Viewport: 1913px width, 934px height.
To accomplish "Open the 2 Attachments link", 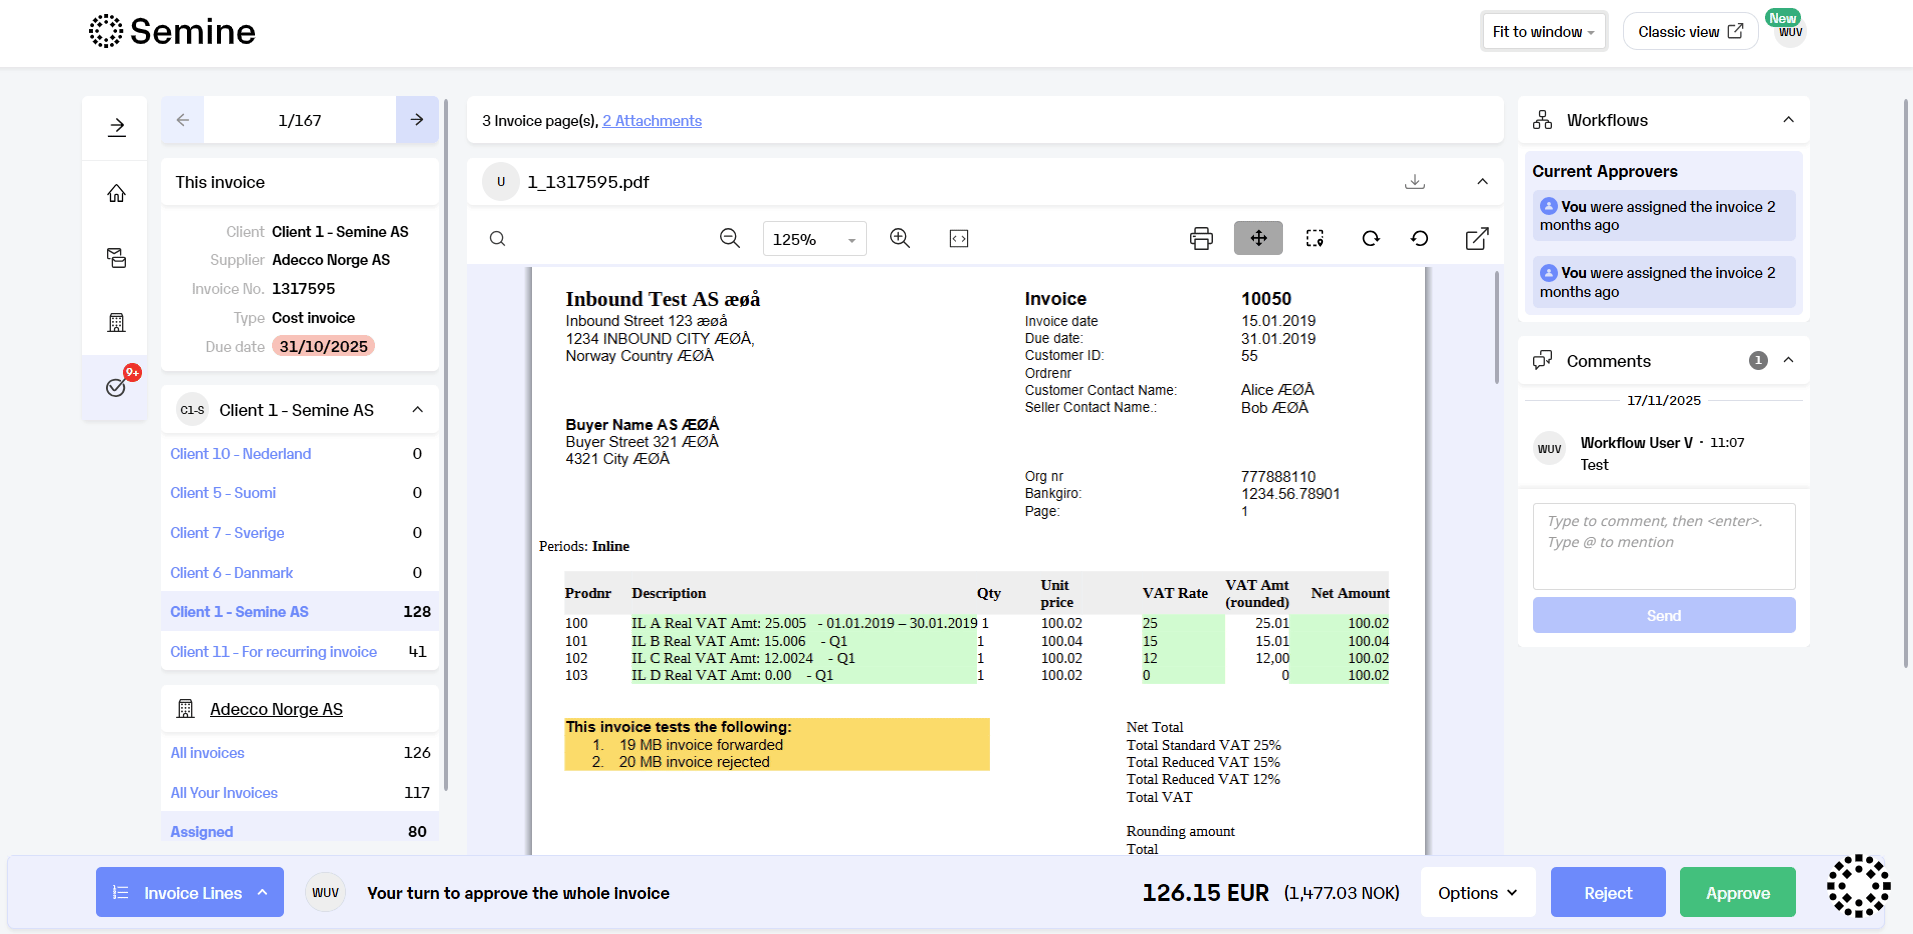I will 651,120.
